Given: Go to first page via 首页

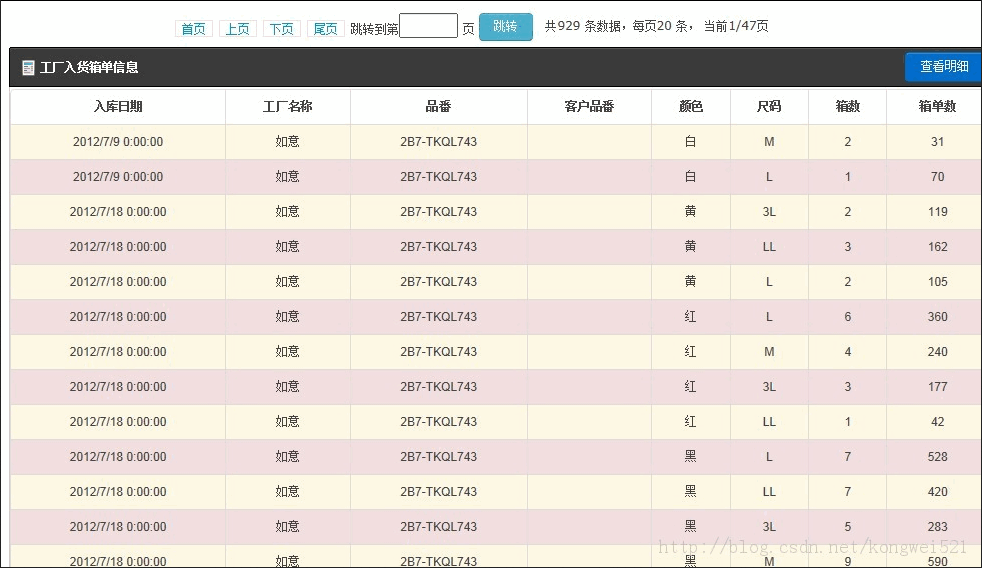Looking at the screenshot, I should tap(193, 29).
